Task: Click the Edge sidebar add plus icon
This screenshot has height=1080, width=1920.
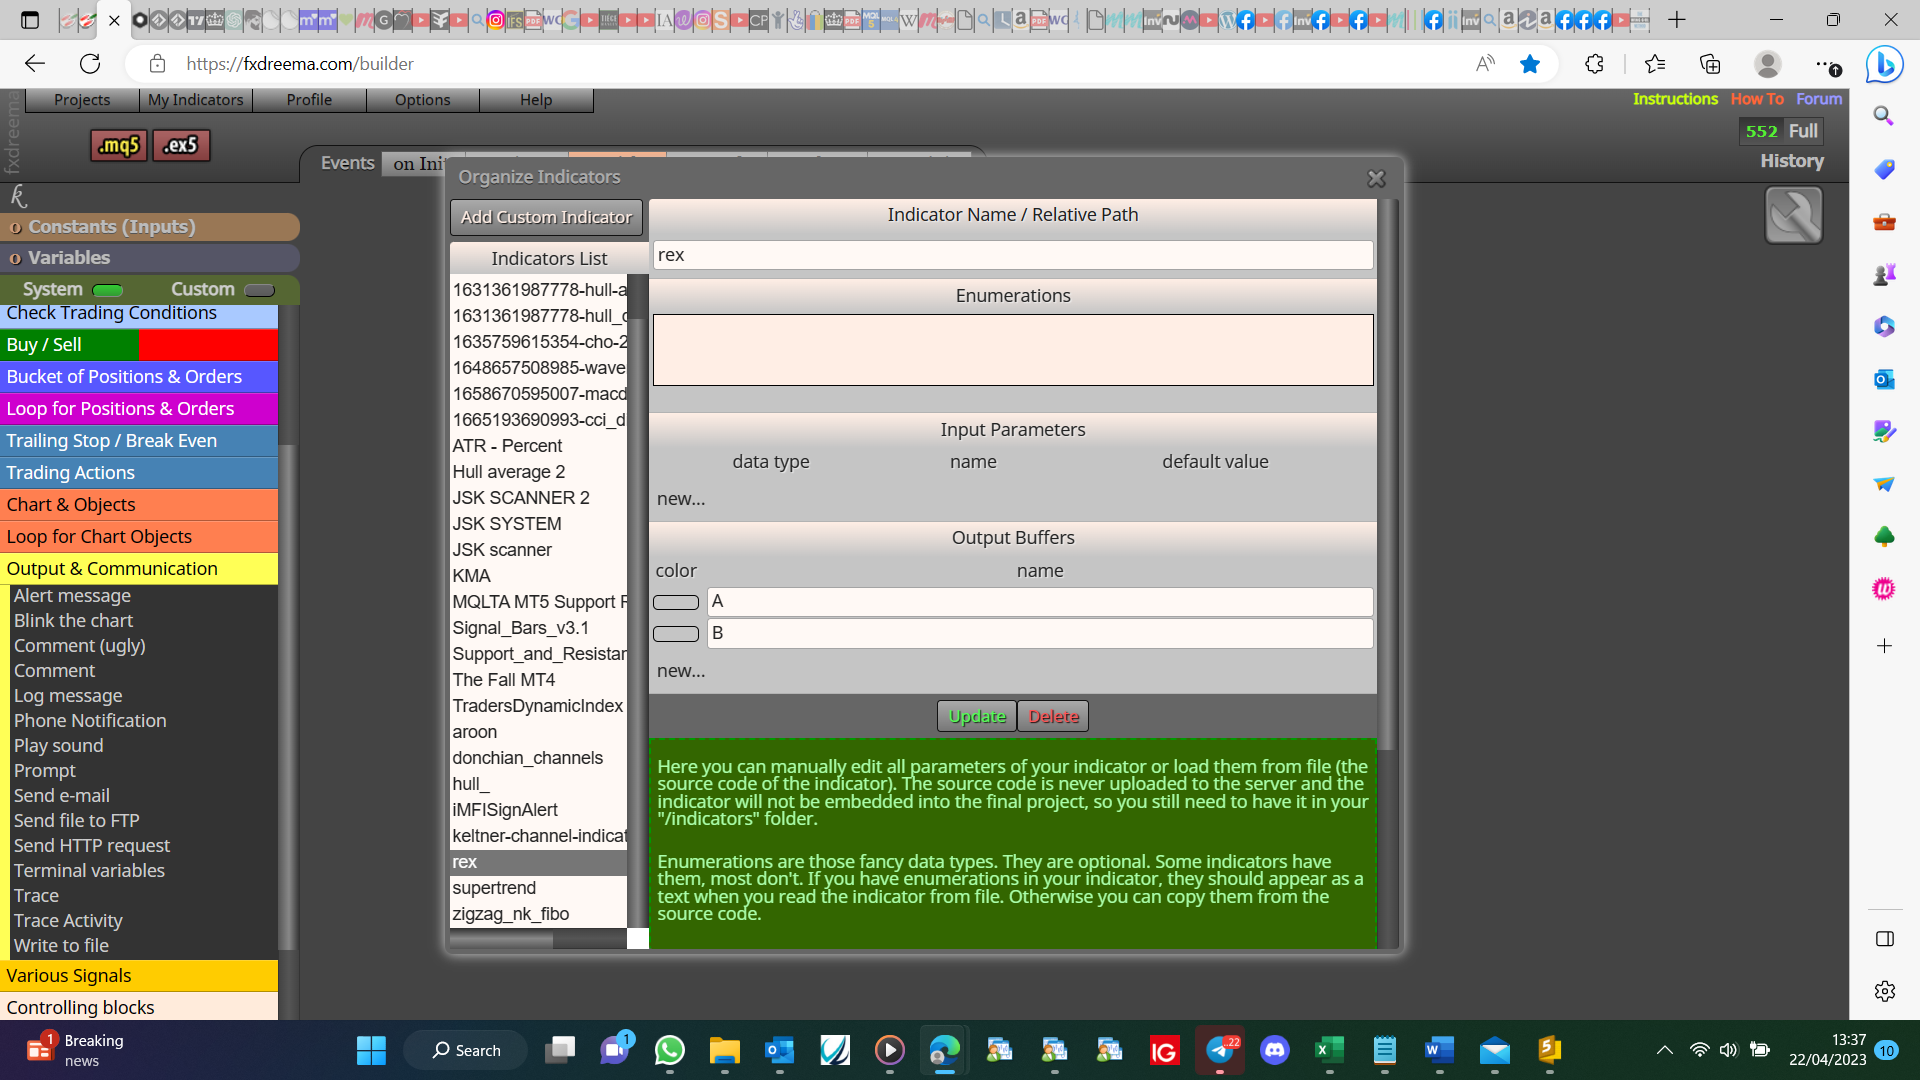Action: [x=1884, y=646]
